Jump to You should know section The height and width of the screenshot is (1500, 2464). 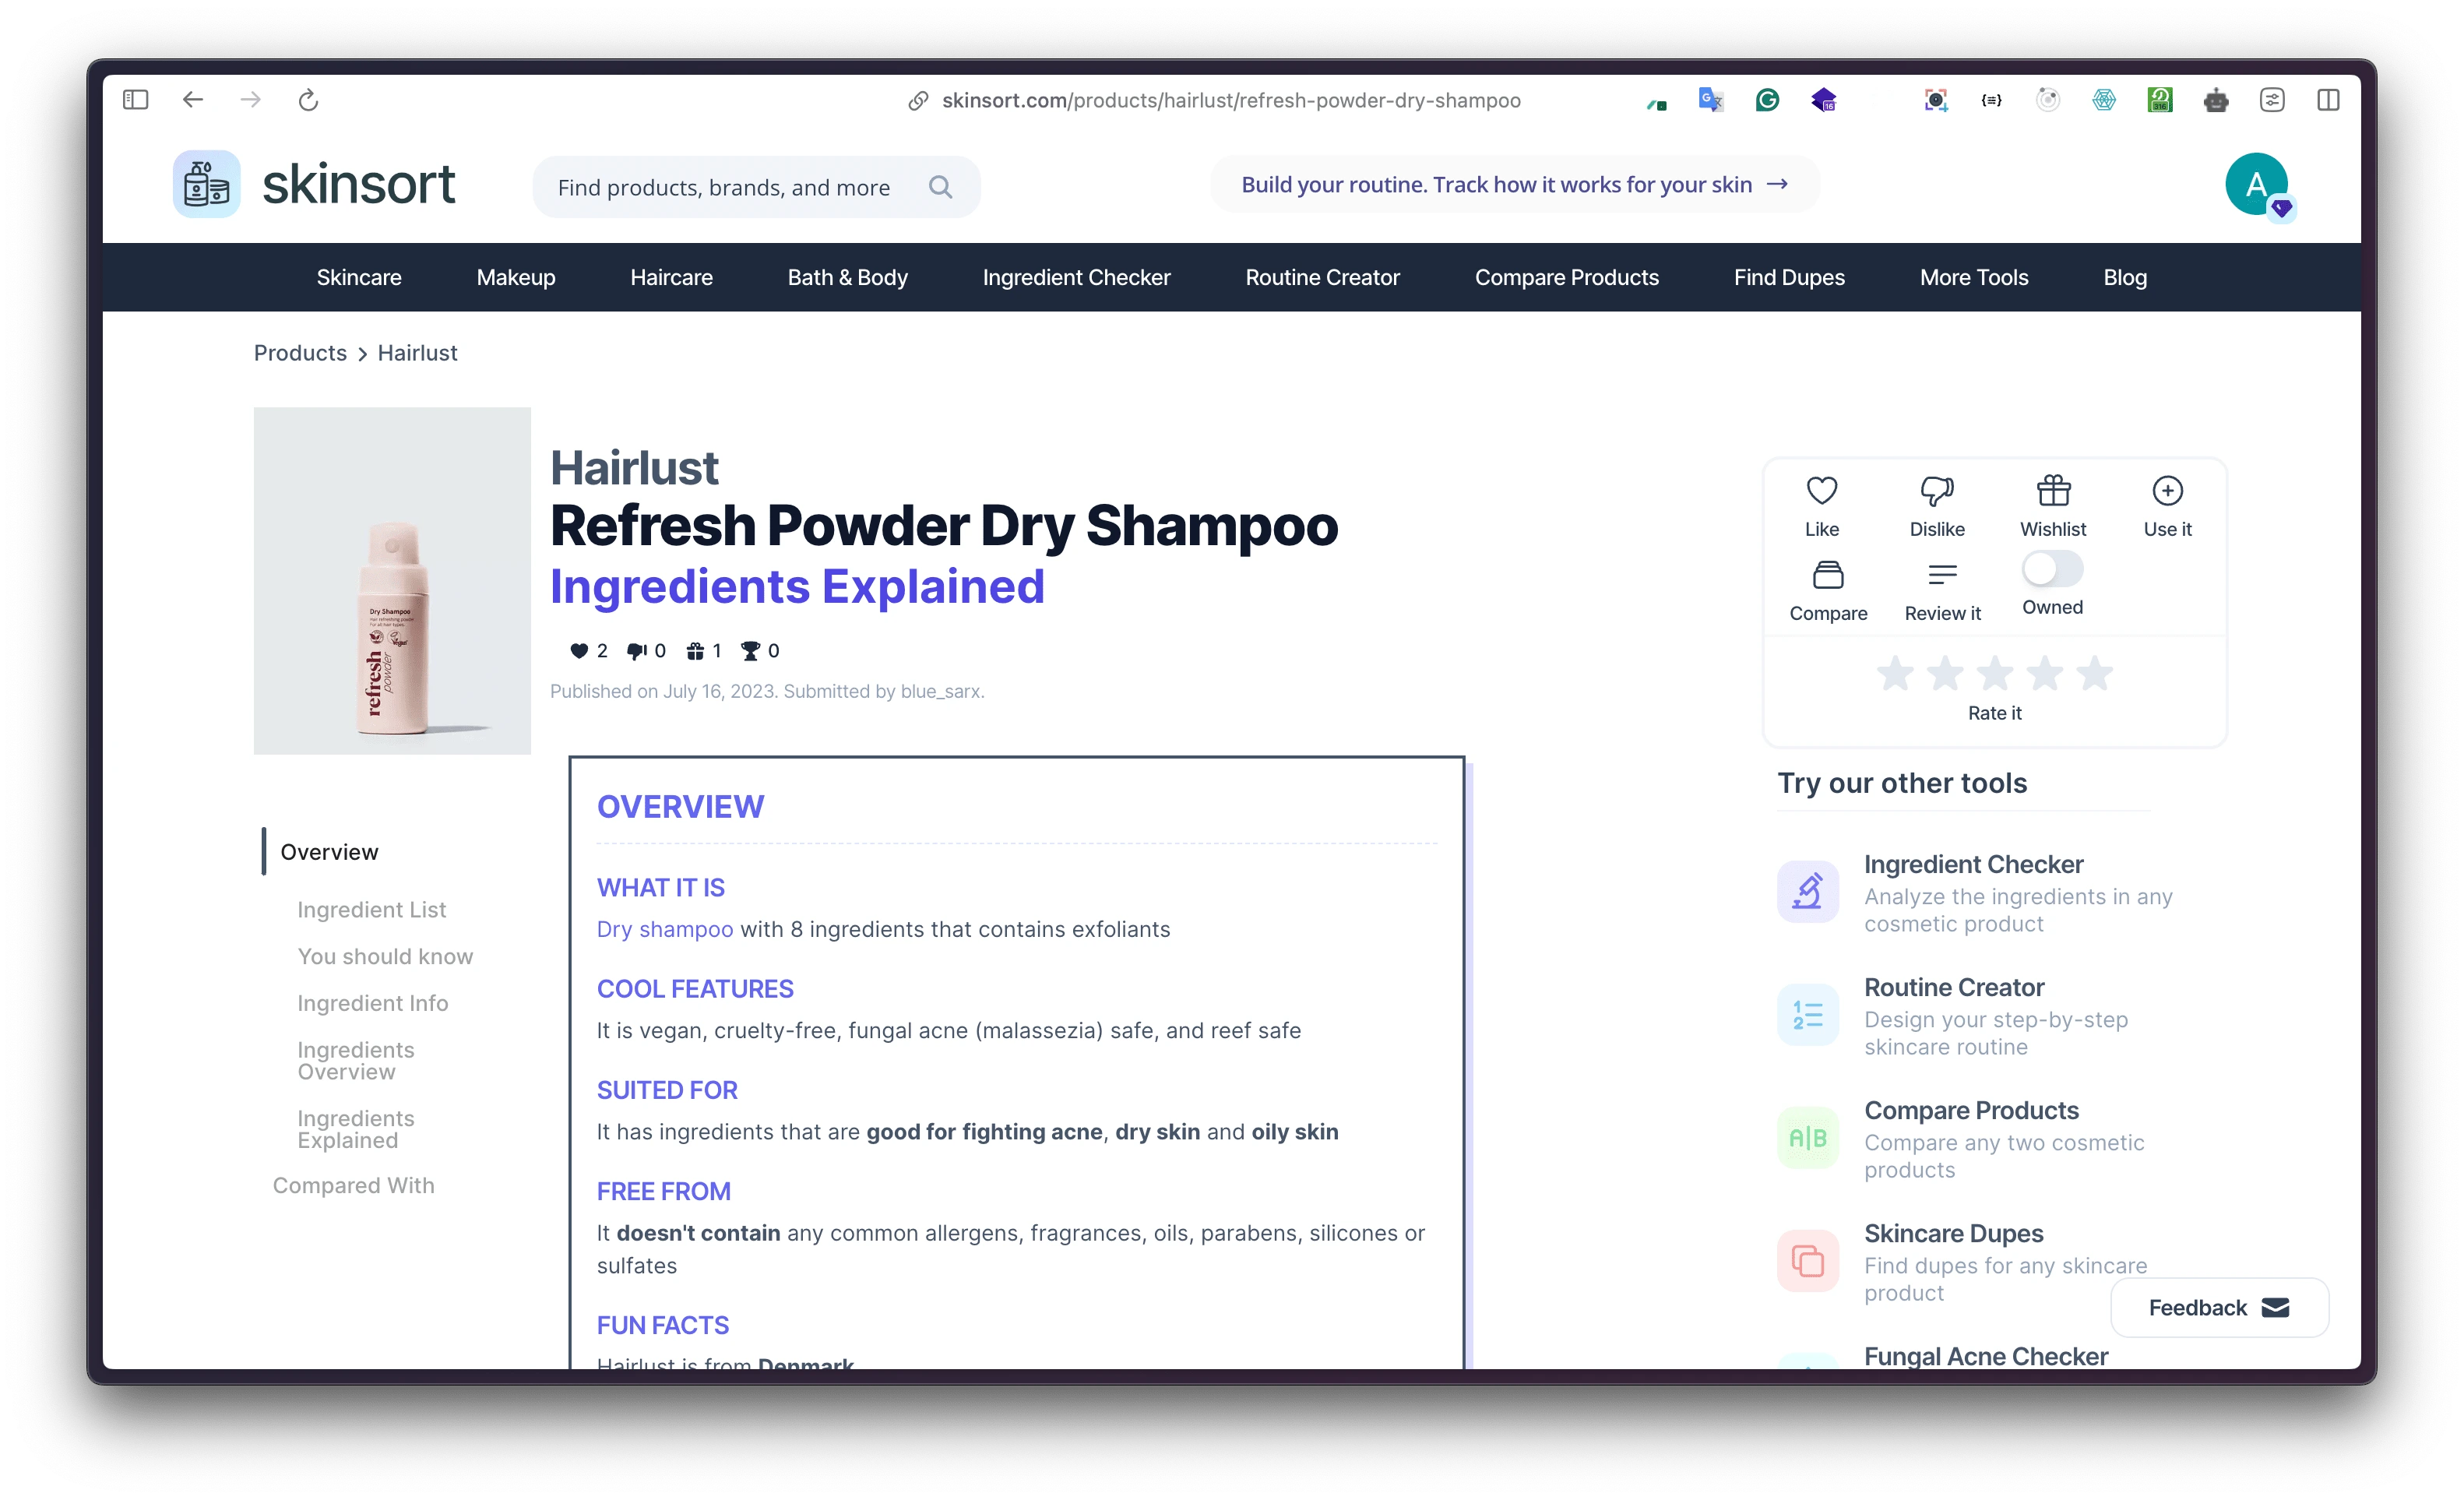(x=385, y=956)
